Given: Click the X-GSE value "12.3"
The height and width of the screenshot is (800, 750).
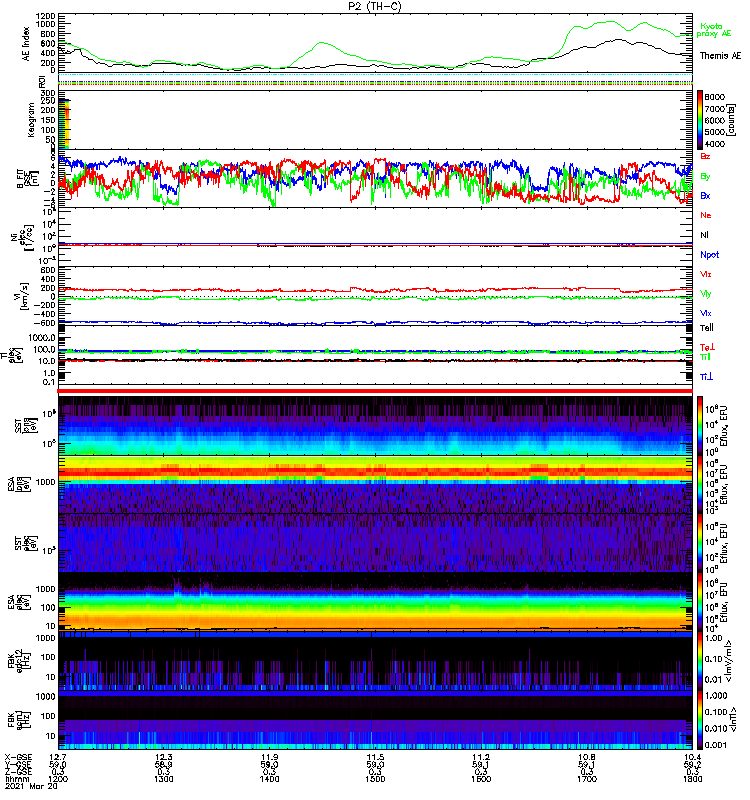Looking at the screenshot, I should click(164, 758).
